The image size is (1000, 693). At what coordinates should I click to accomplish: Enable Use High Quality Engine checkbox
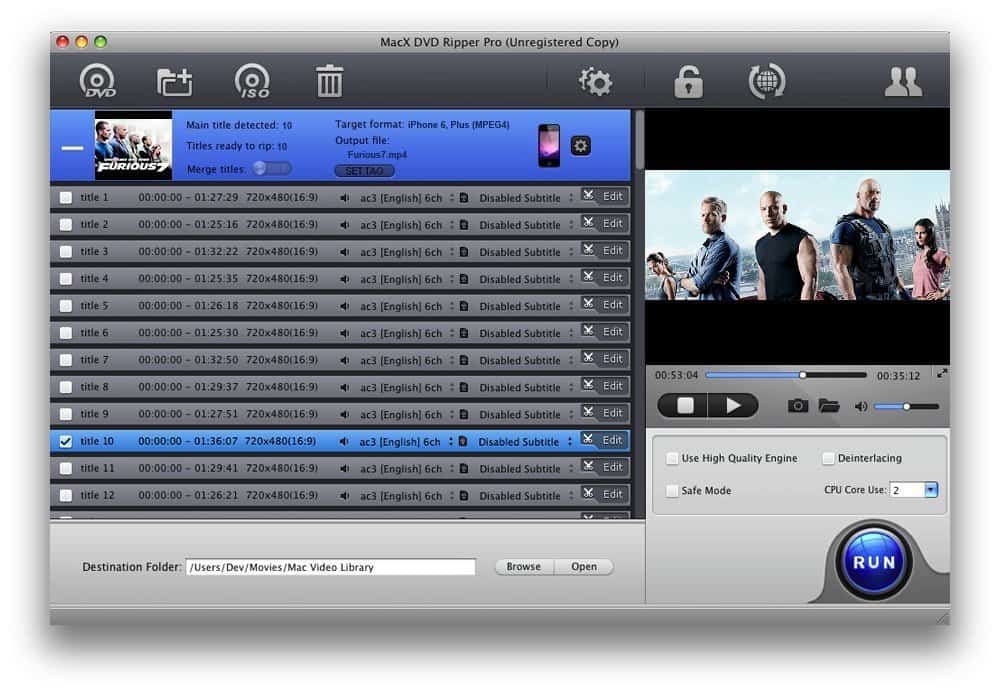point(672,459)
